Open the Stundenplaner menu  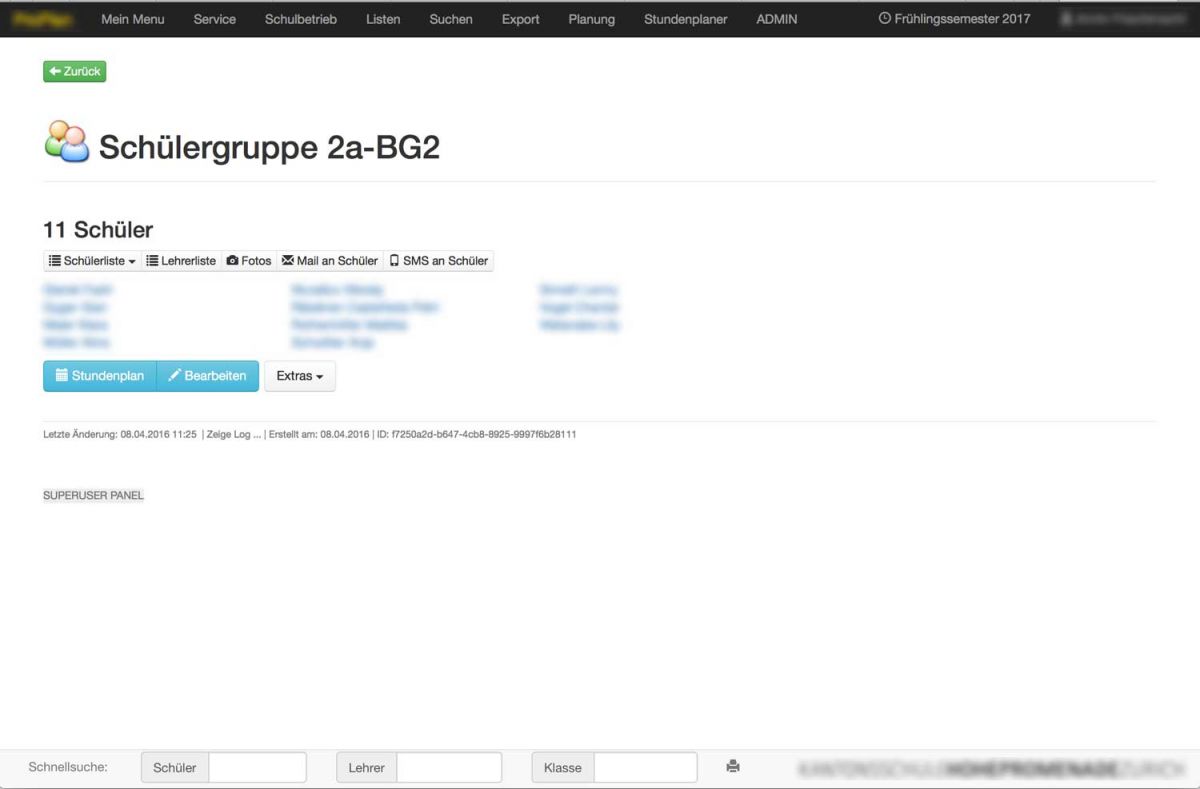[x=686, y=19]
